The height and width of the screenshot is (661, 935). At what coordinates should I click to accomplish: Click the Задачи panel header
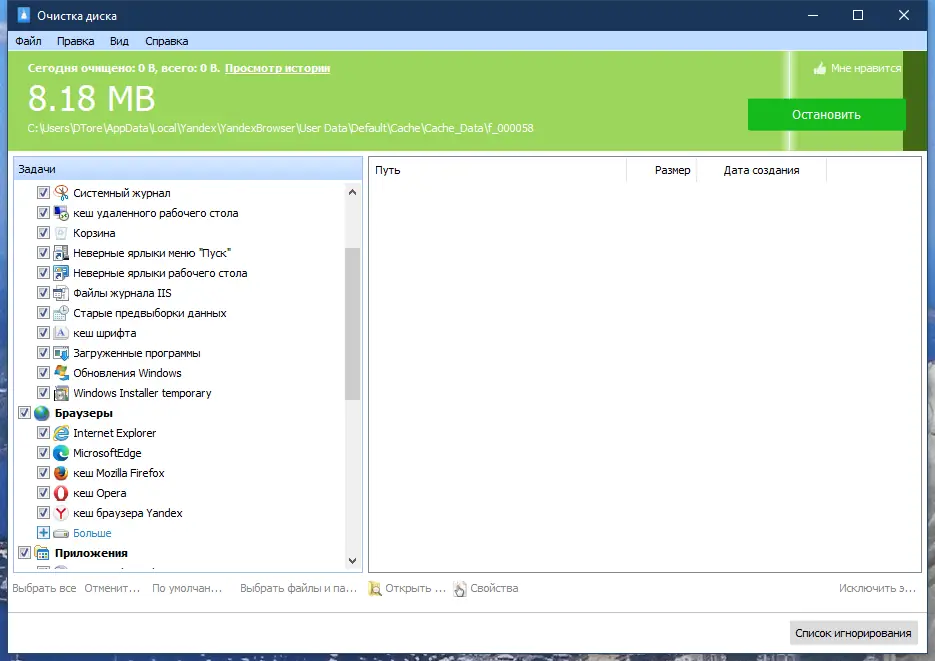pyautogui.click(x=188, y=169)
